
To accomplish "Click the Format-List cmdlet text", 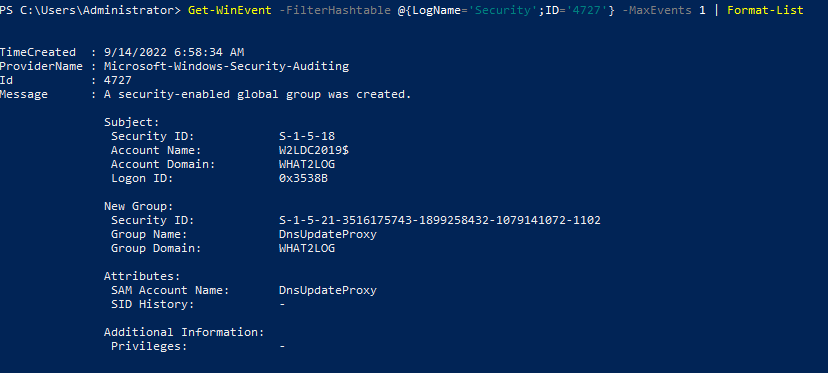I will 765,11.
